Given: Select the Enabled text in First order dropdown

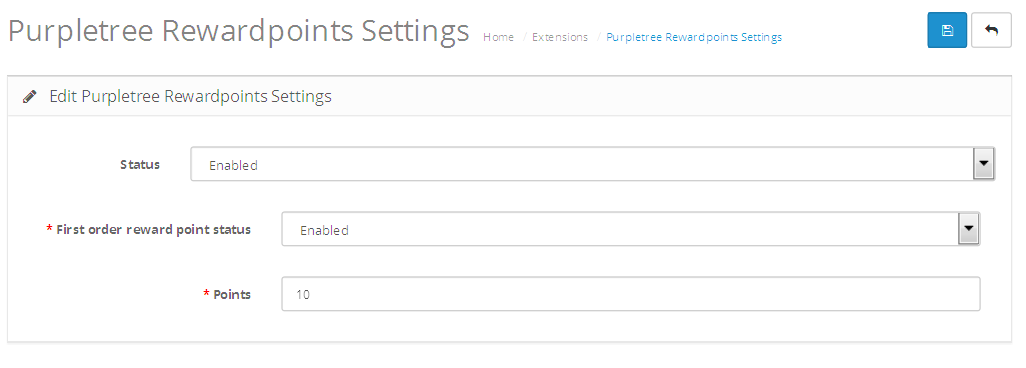Looking at the screenshot, I should [x=324, y=230].
